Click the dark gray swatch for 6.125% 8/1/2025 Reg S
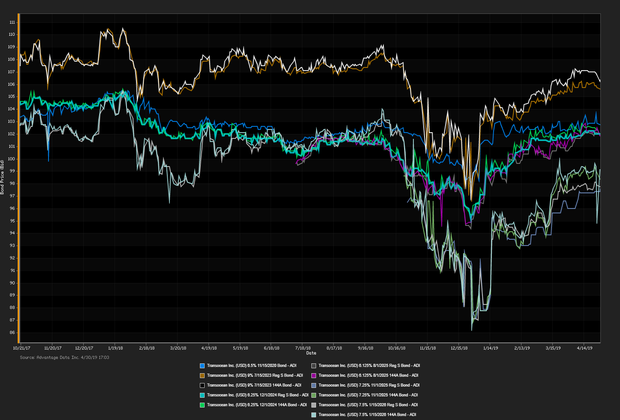 tap(314, 366)
